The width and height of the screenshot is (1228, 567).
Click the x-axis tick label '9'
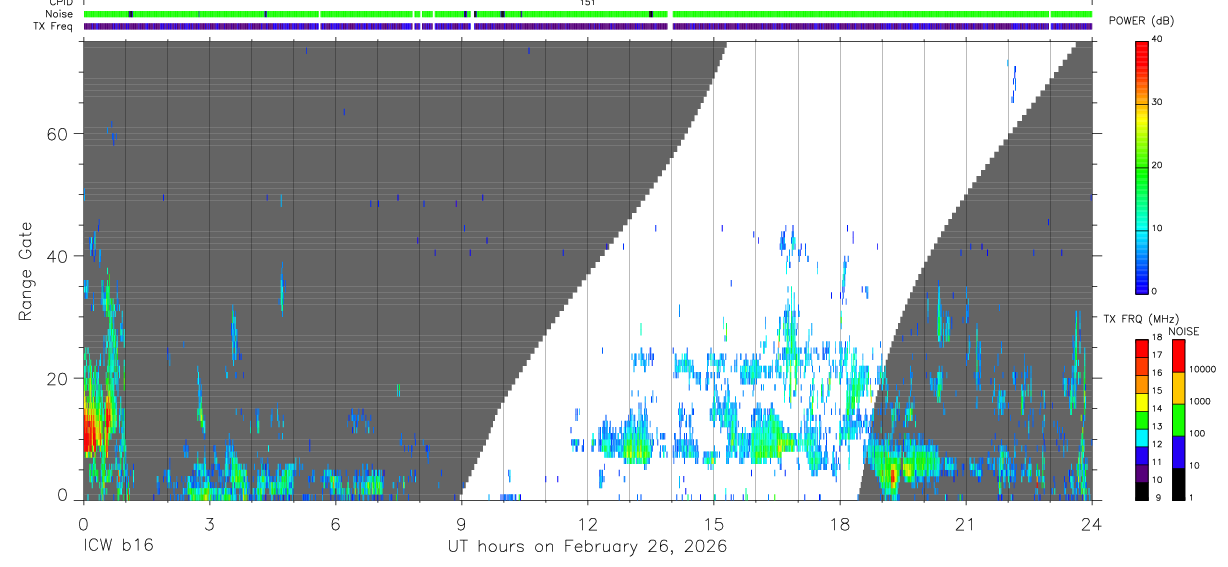pos(461,524)
